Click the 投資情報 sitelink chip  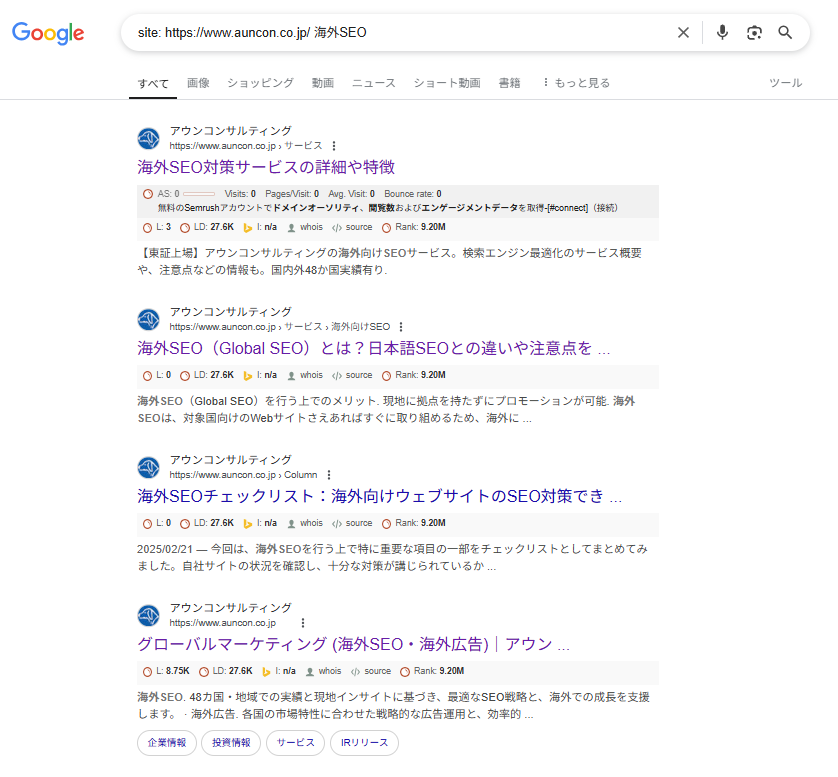tap(231, 743)
